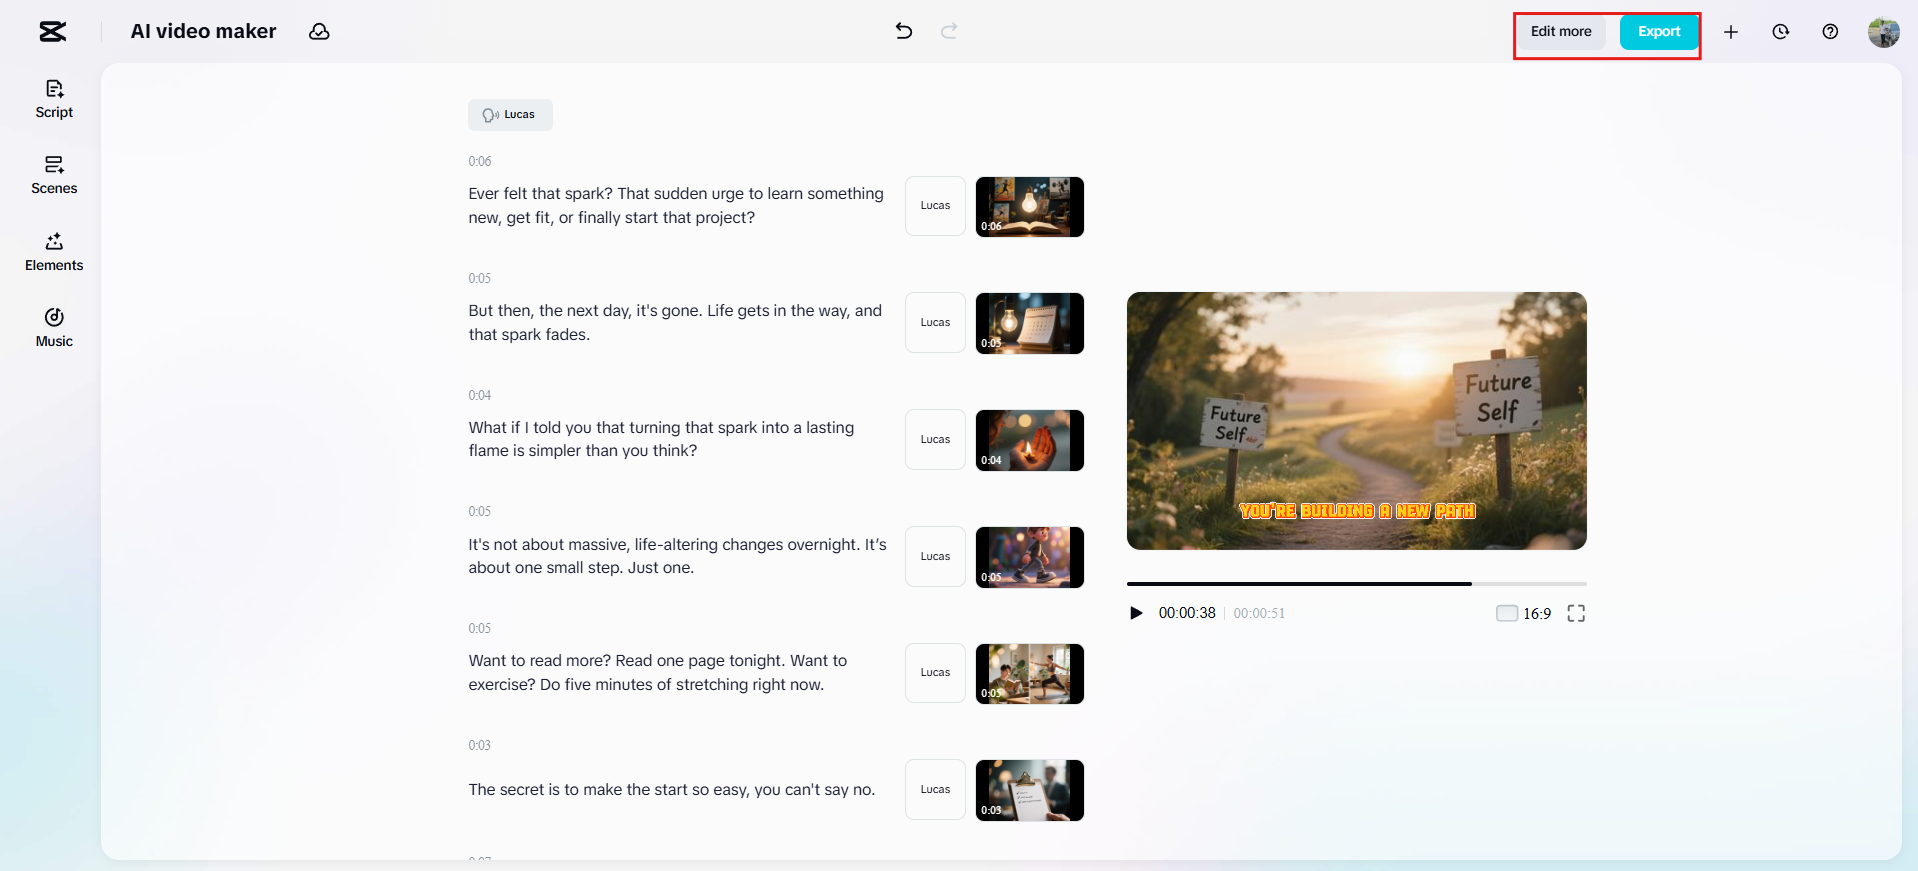Click the 'AI video maker' title
Viewport: 1918px width, 871px height.
pyautogui.click(x=203, y=32)
